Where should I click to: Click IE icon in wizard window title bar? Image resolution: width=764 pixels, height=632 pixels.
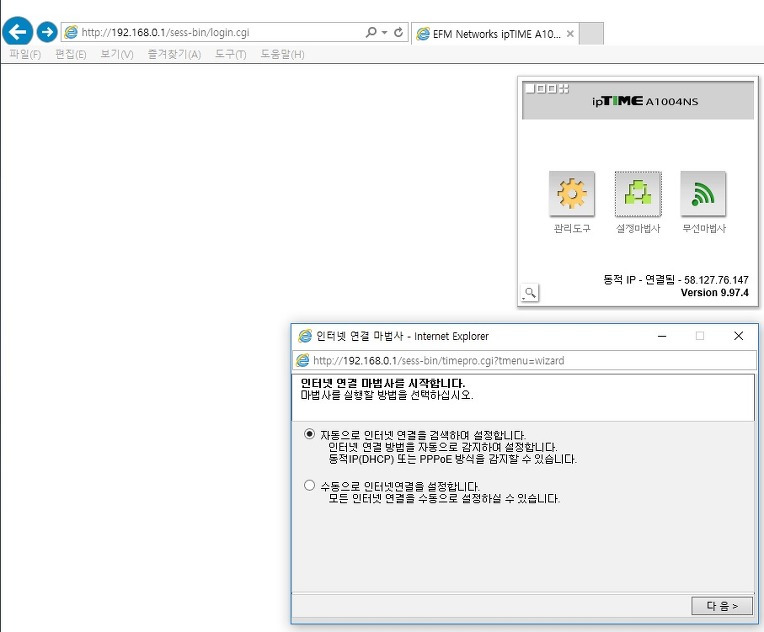pos(305,336)
